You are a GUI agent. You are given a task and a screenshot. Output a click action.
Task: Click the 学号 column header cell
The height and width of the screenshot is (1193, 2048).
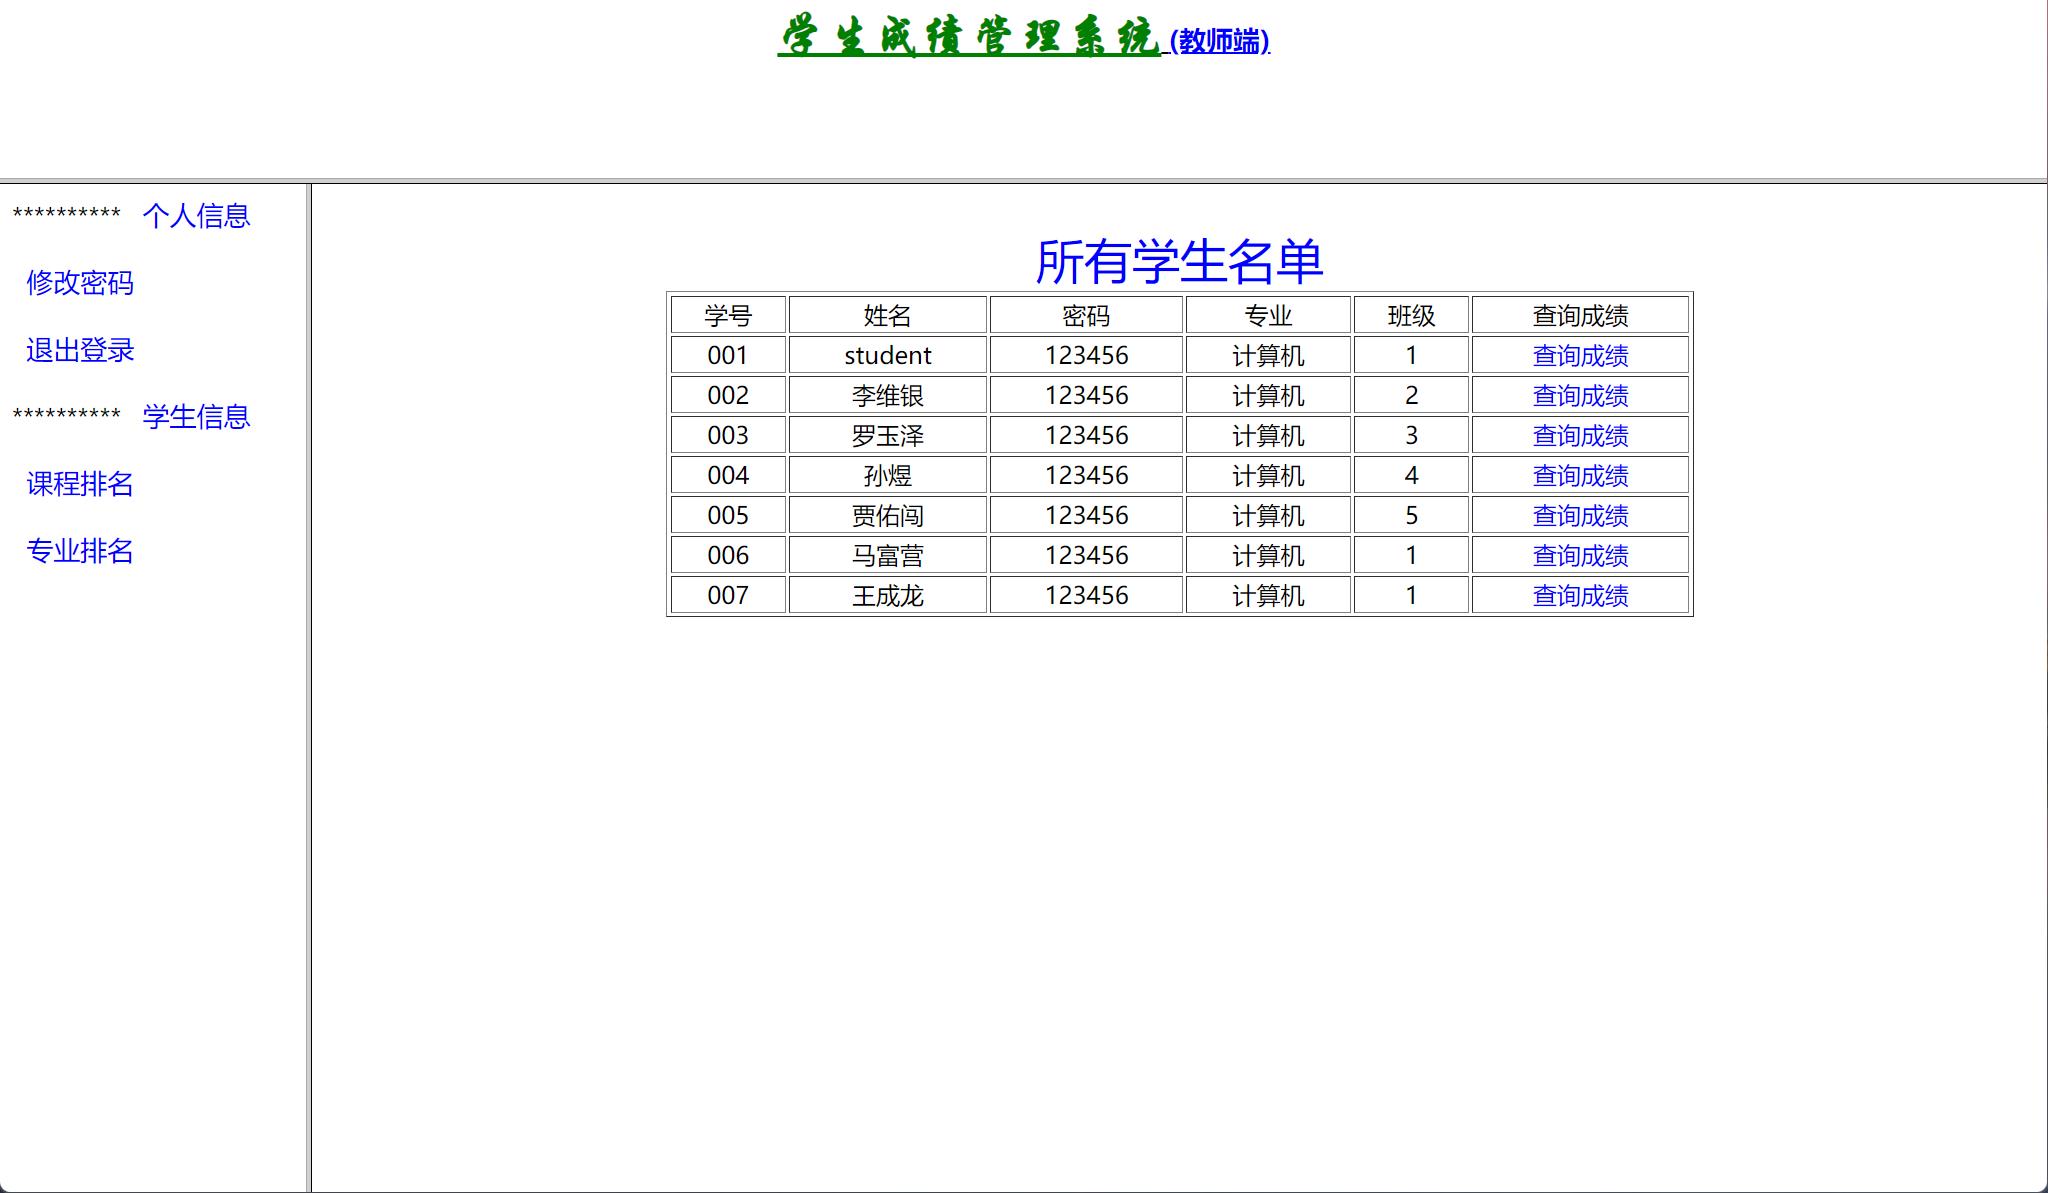(728, 316)
